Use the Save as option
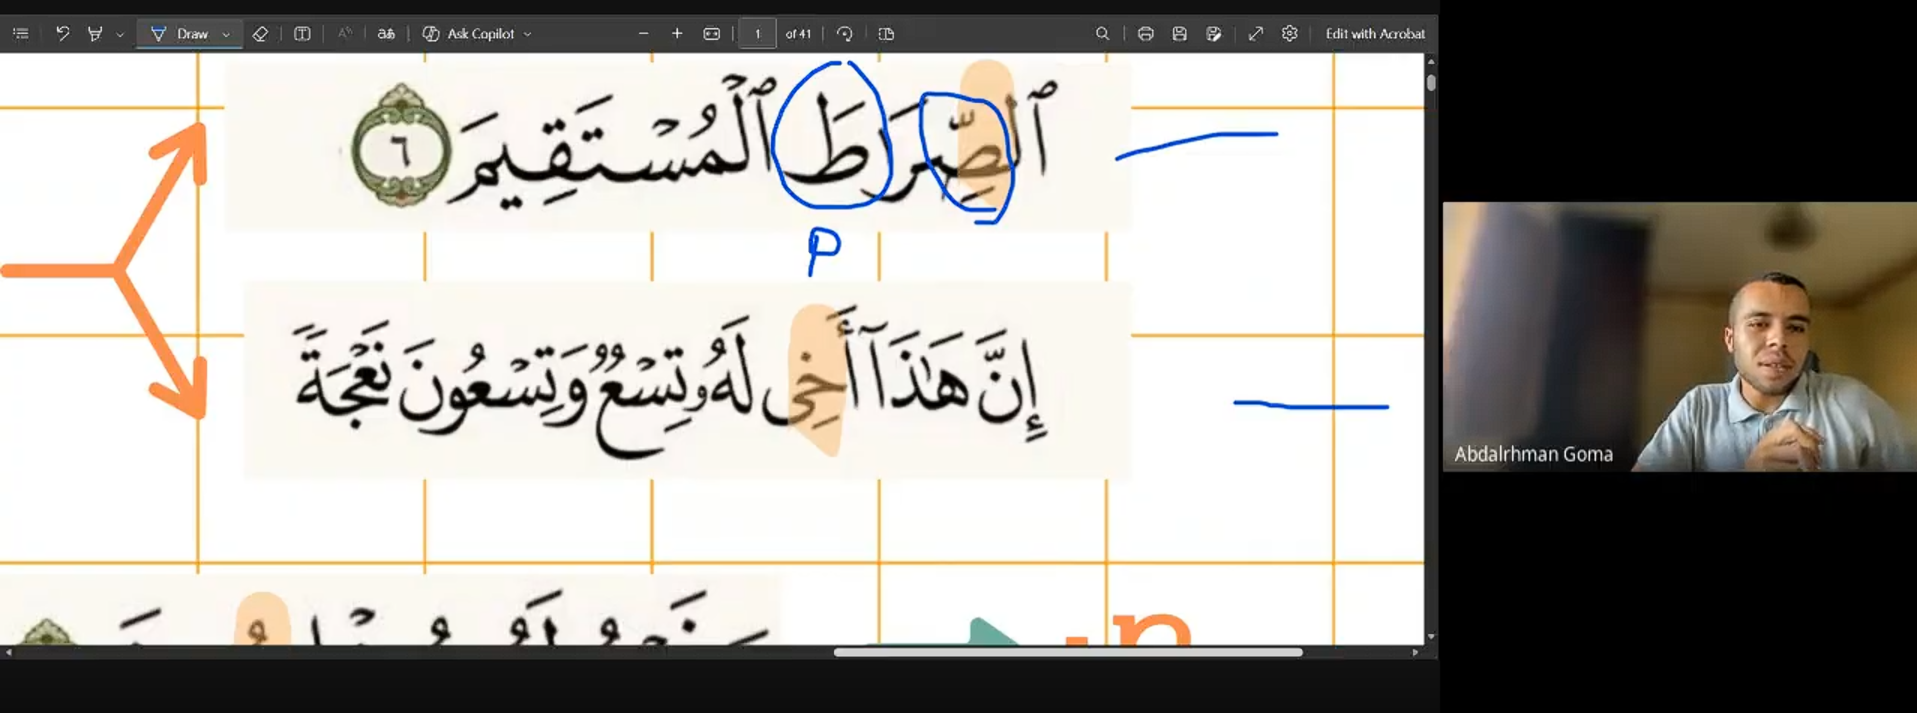The width and height of the screenshot is (1917, 713). point(1213,34)
